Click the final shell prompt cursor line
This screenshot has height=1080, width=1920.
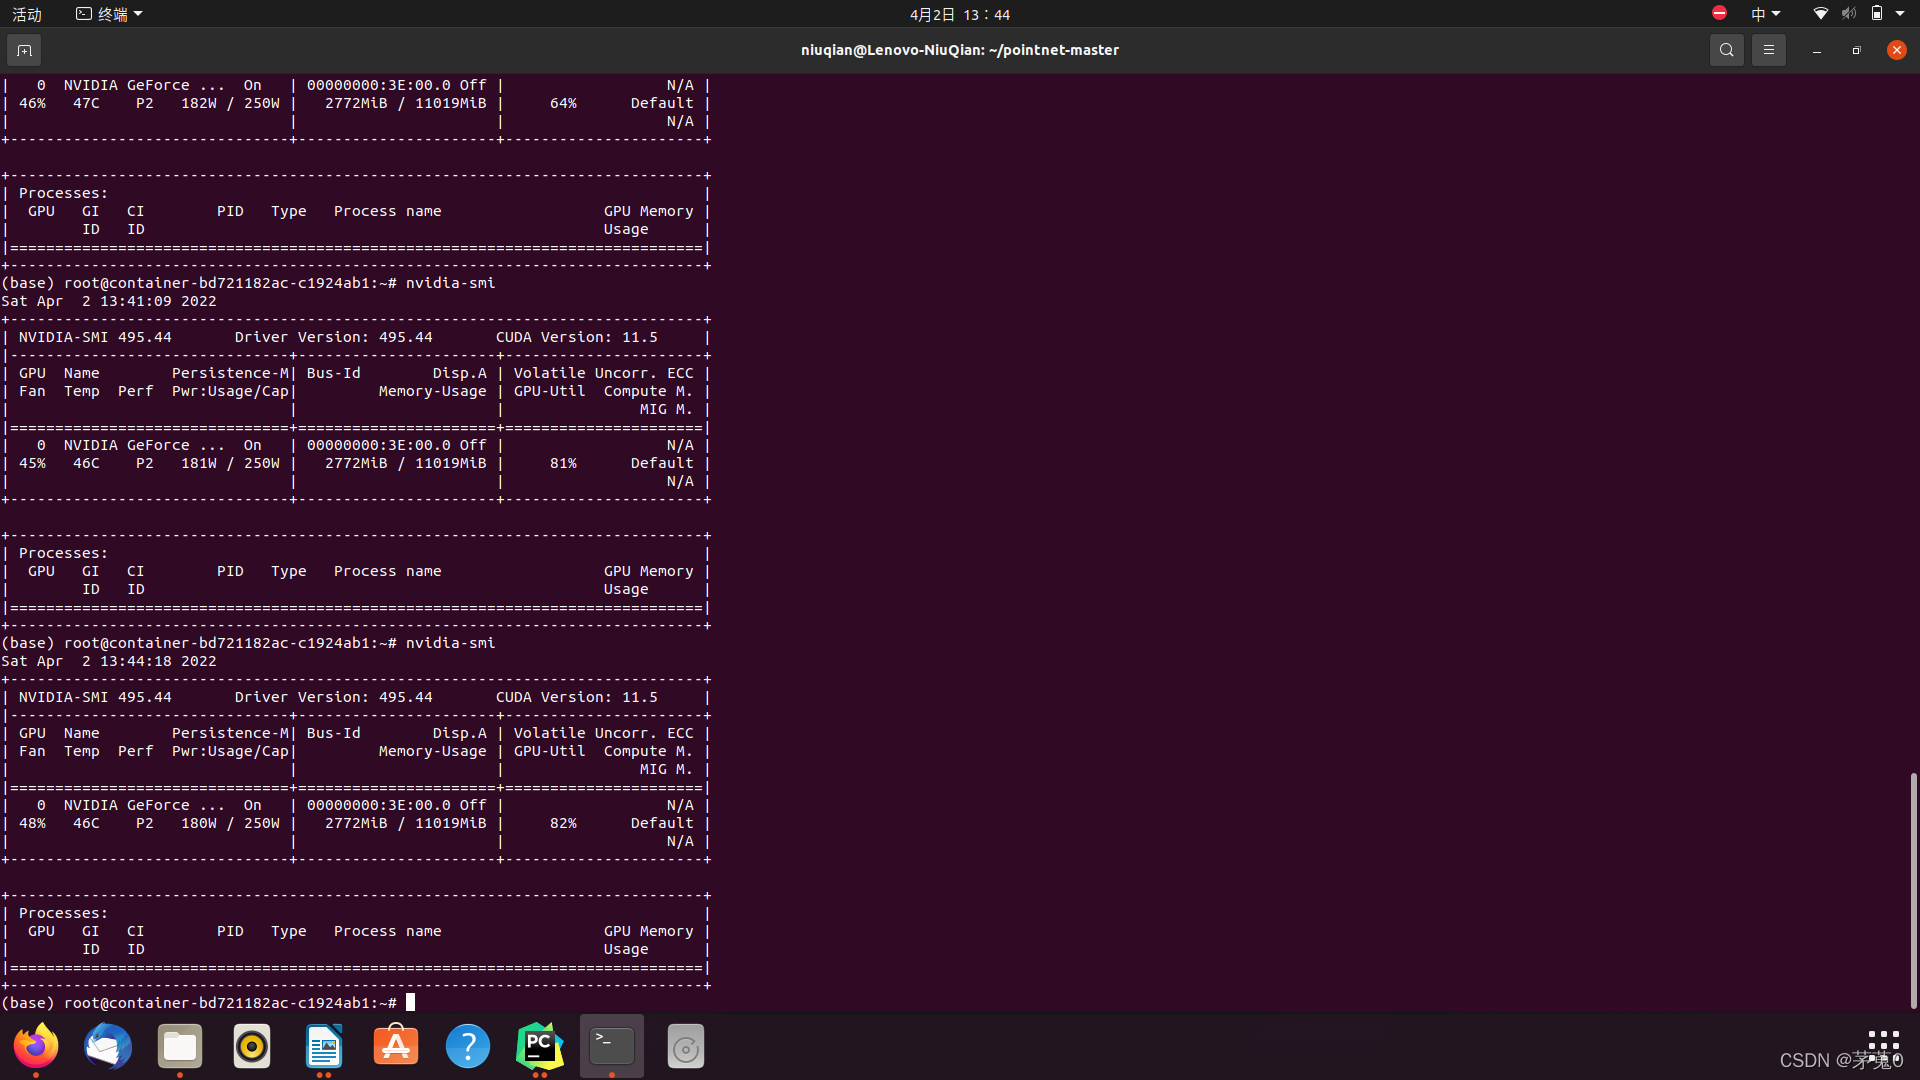click(x=208, y=1002)
